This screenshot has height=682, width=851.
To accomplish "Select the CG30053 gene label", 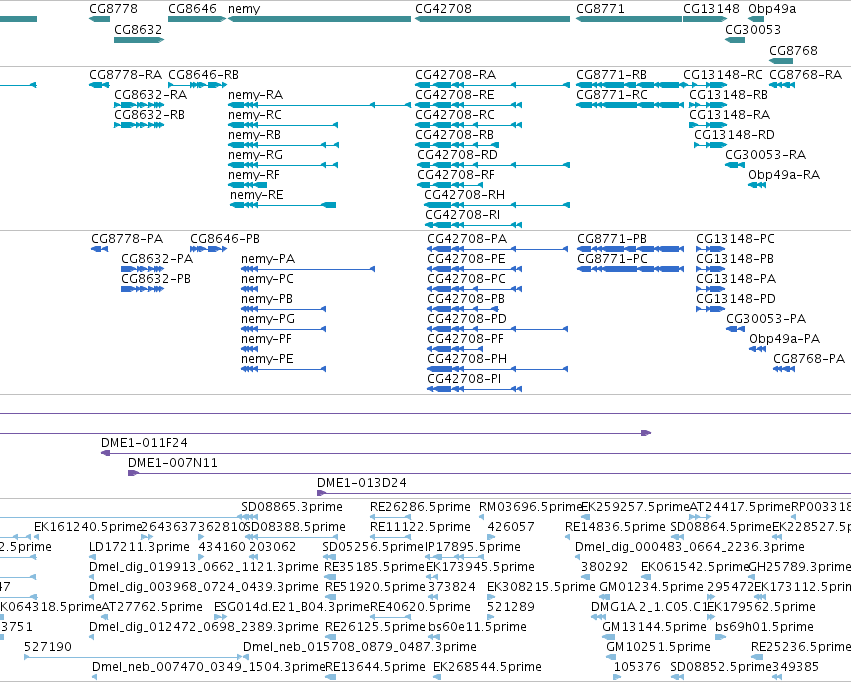I will tap(753, 29).
